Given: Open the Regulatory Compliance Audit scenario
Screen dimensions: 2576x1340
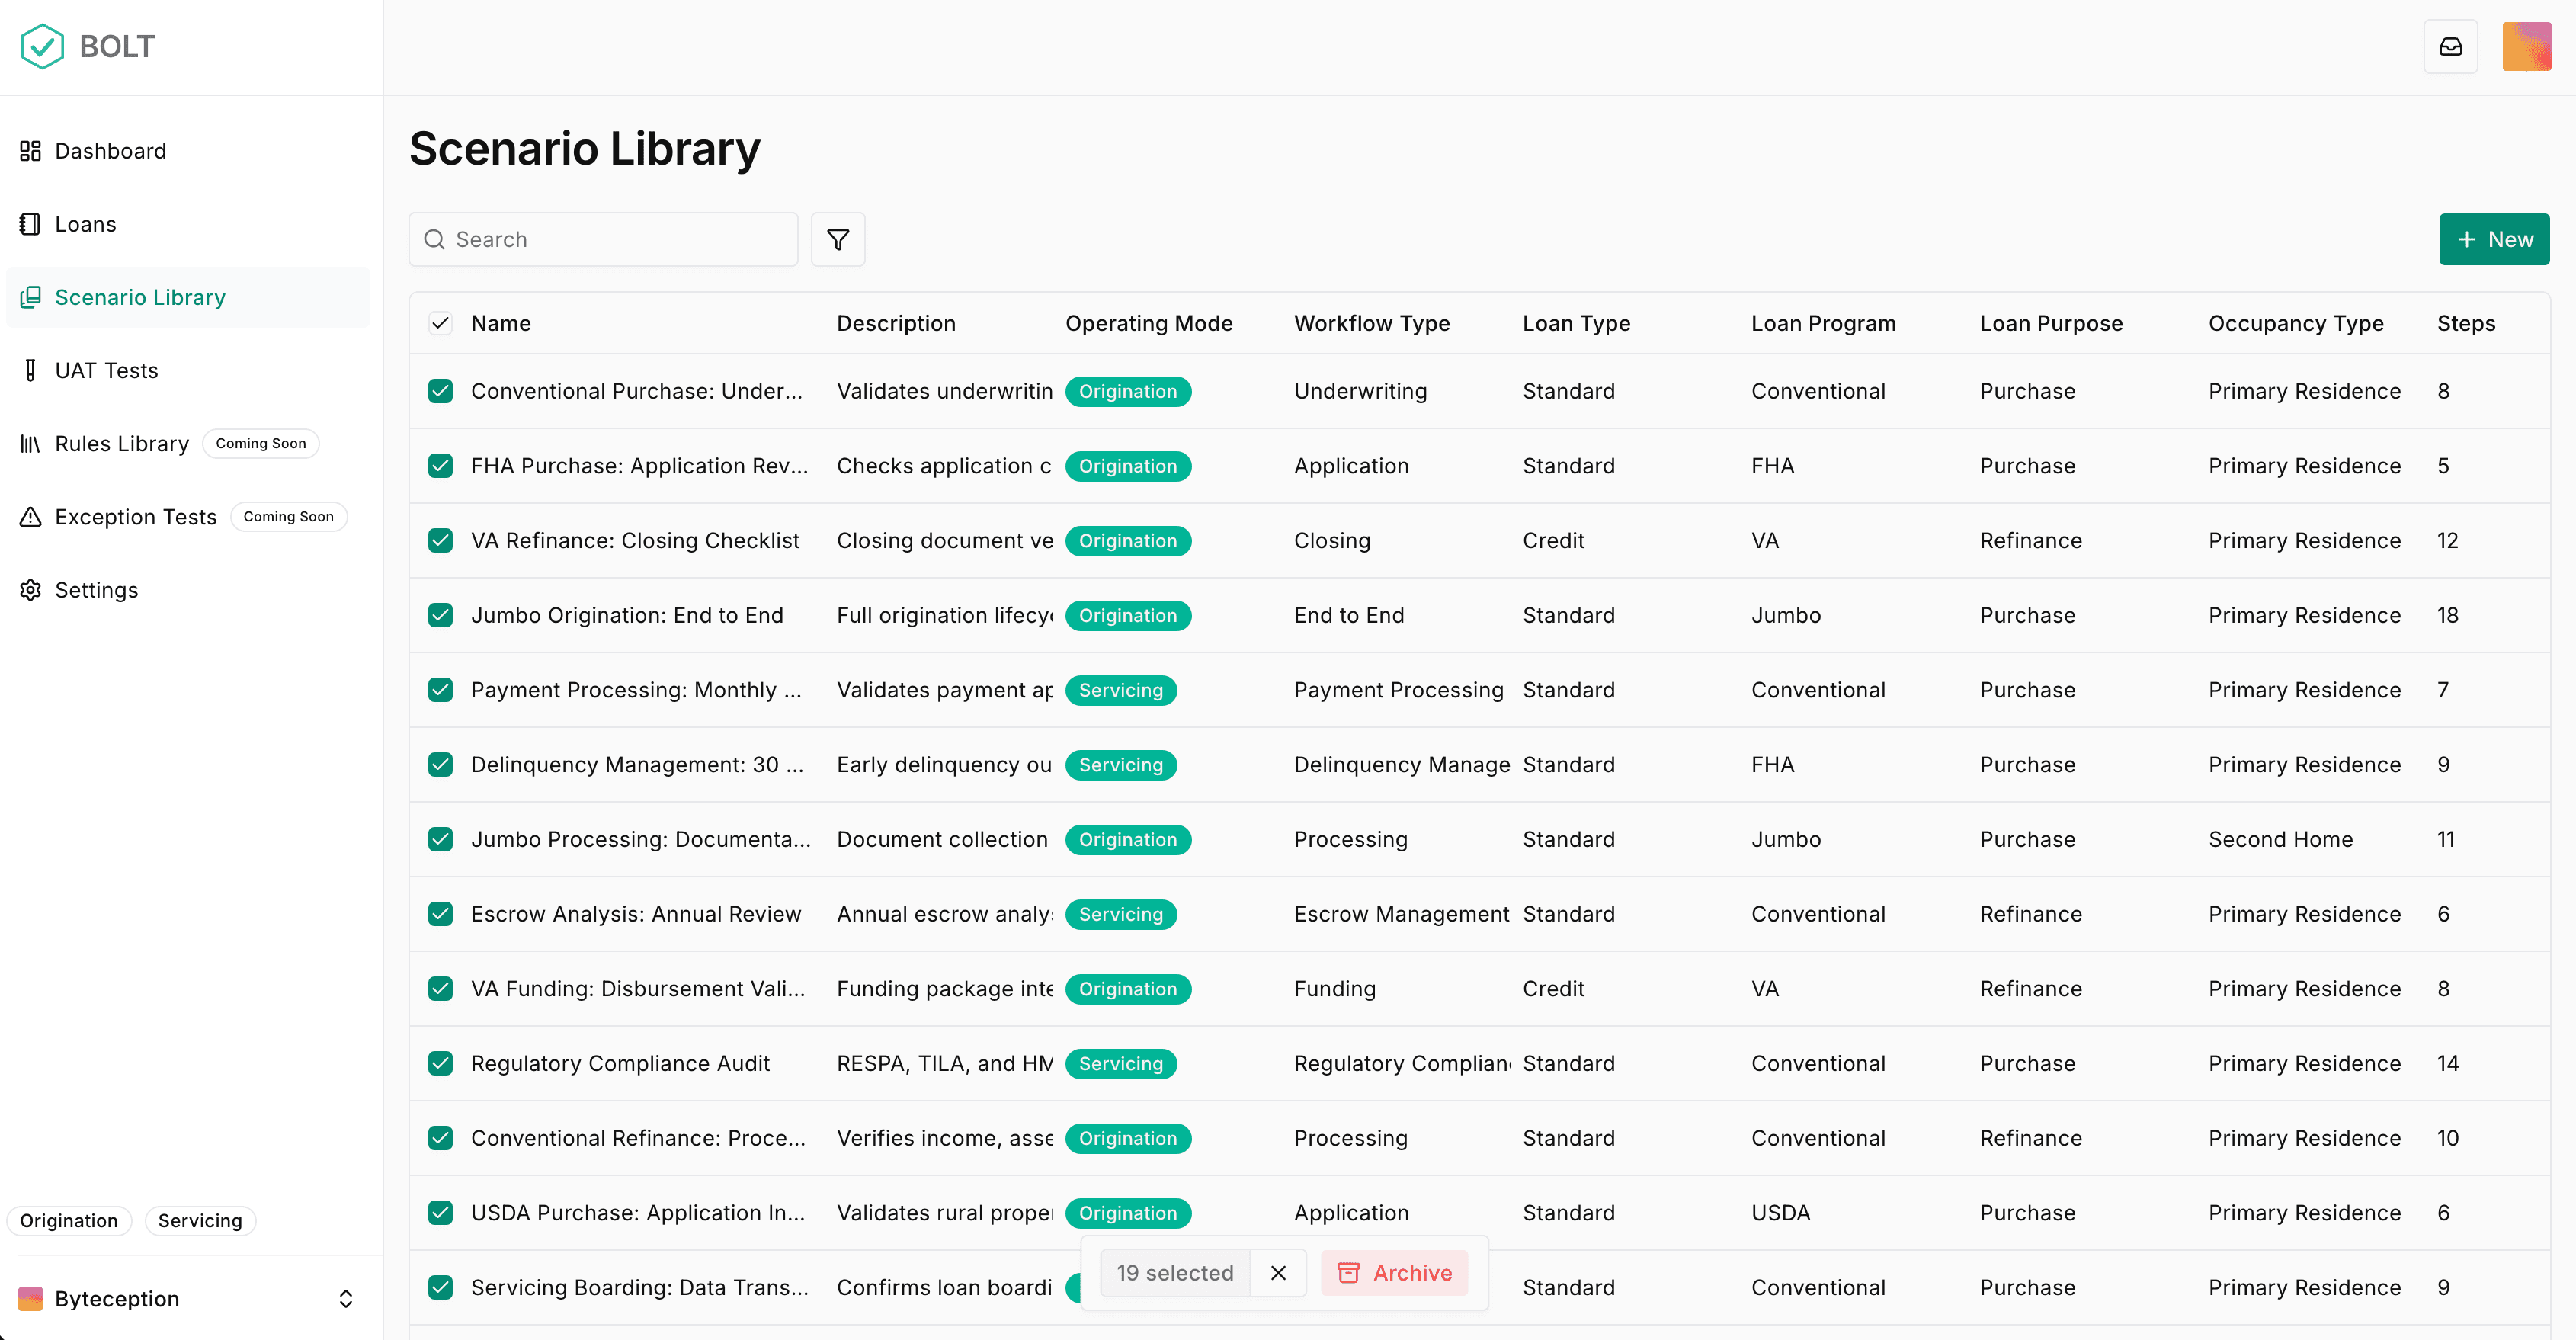Looking at the screenshot, I should click(620, 1063).
